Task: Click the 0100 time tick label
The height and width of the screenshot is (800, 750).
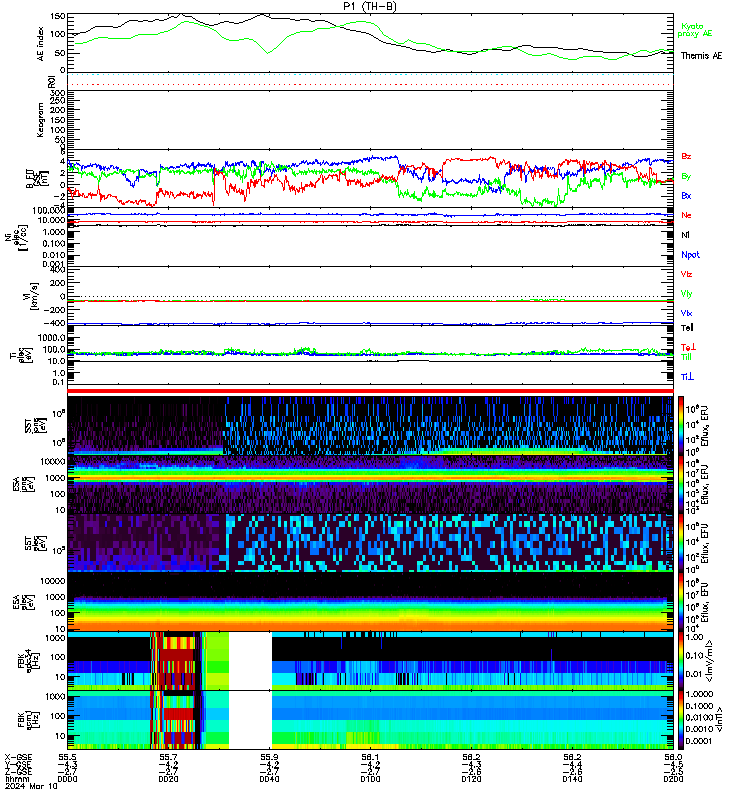Action: point(370,779)
